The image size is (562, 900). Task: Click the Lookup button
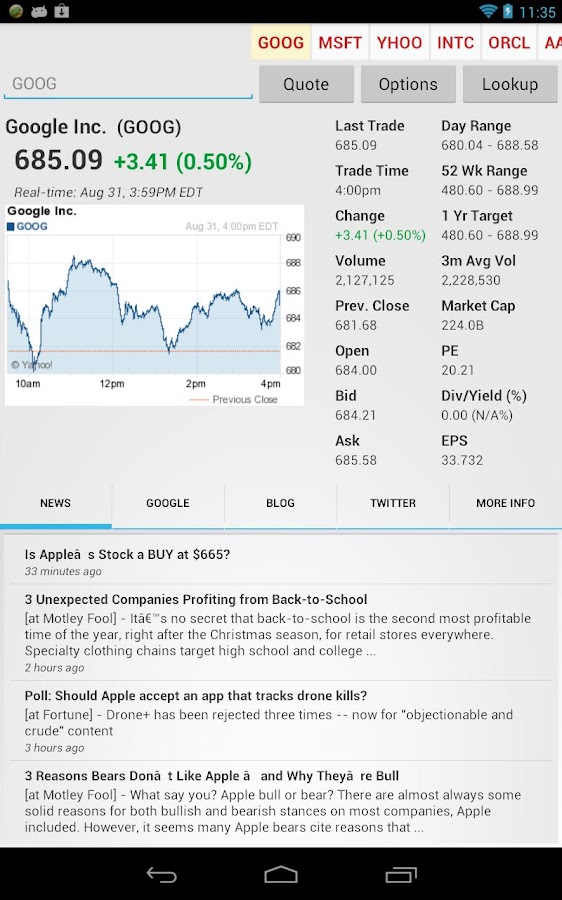coord(510,84)
